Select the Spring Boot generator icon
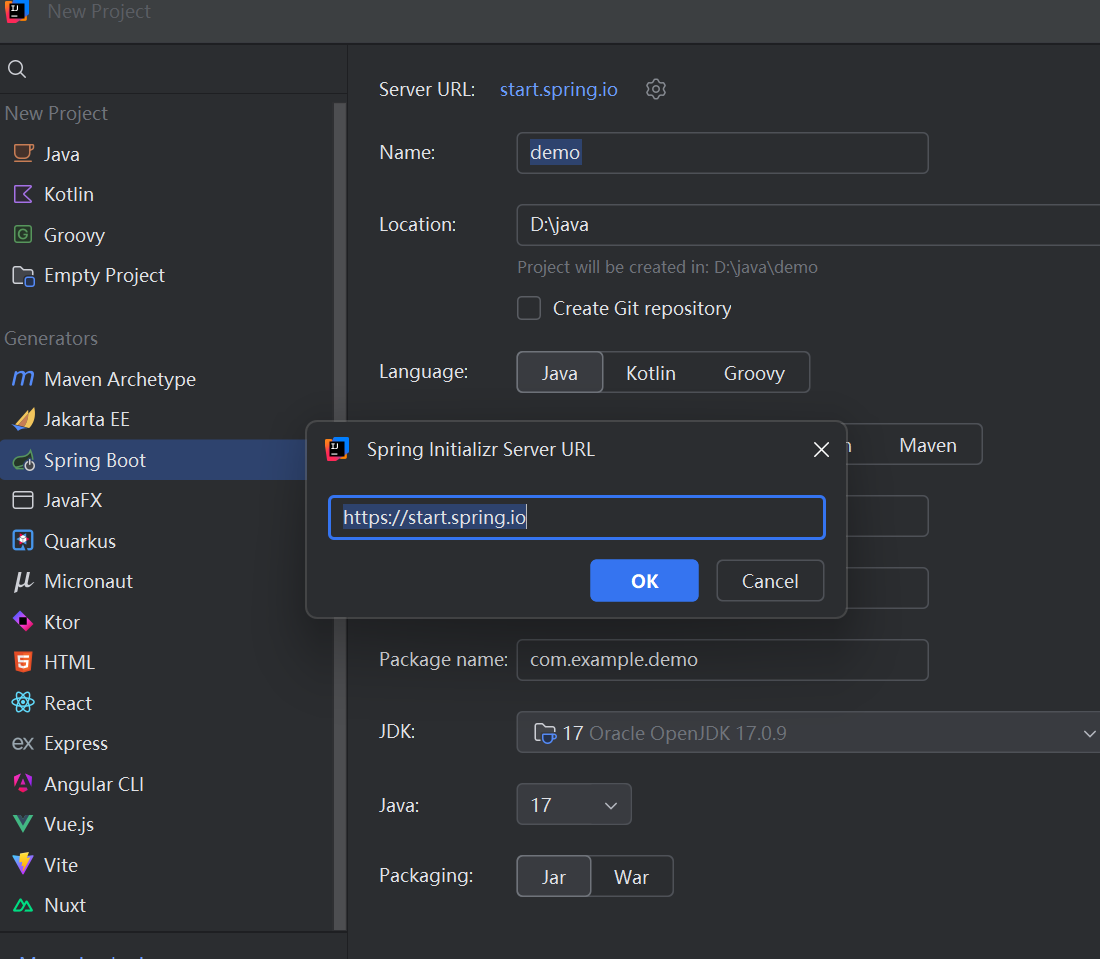Screen dimensions: 1100x959 [24, 460]
